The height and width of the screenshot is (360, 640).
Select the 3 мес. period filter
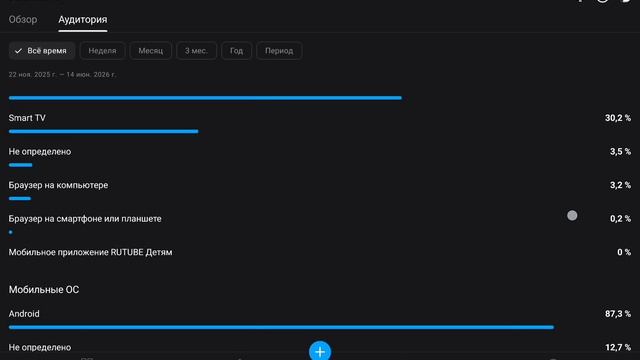pos(196,51)
